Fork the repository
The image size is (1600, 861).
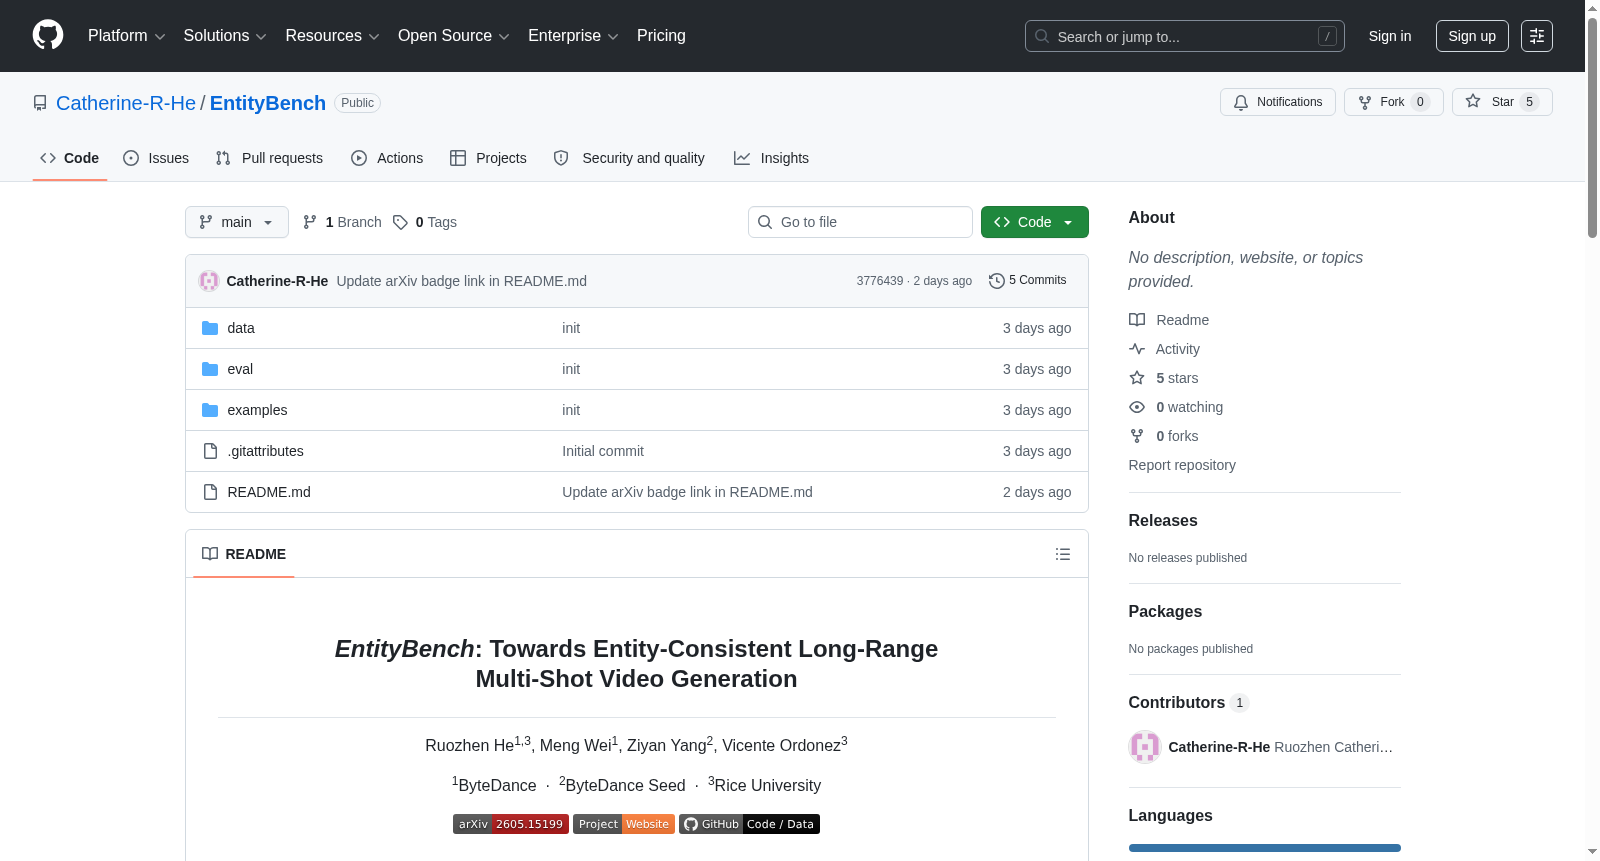coord(1393,102)
